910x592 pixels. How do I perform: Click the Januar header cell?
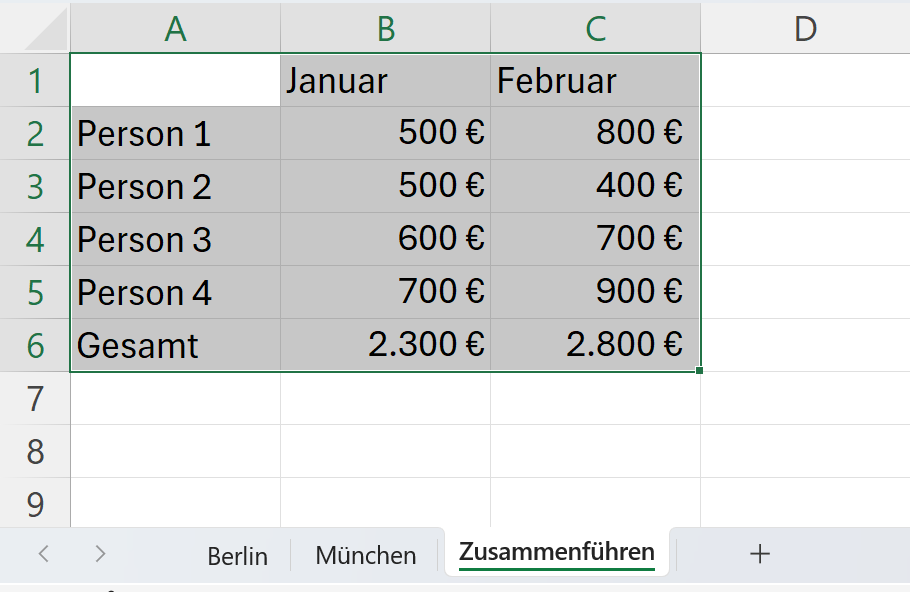pos(385,81)
